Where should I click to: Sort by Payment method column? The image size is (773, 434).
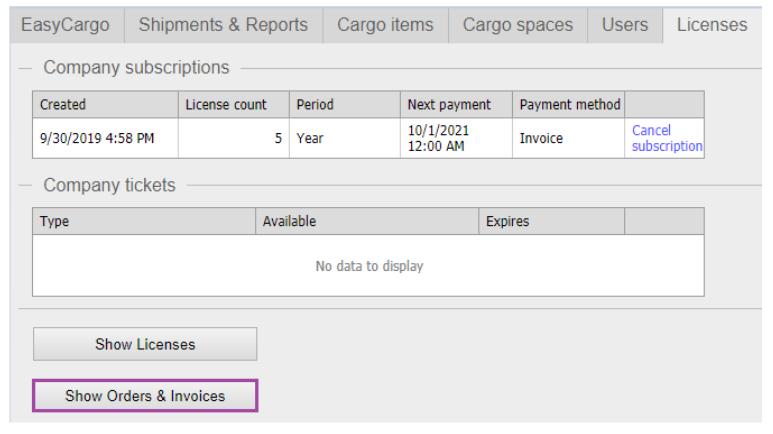569,104
